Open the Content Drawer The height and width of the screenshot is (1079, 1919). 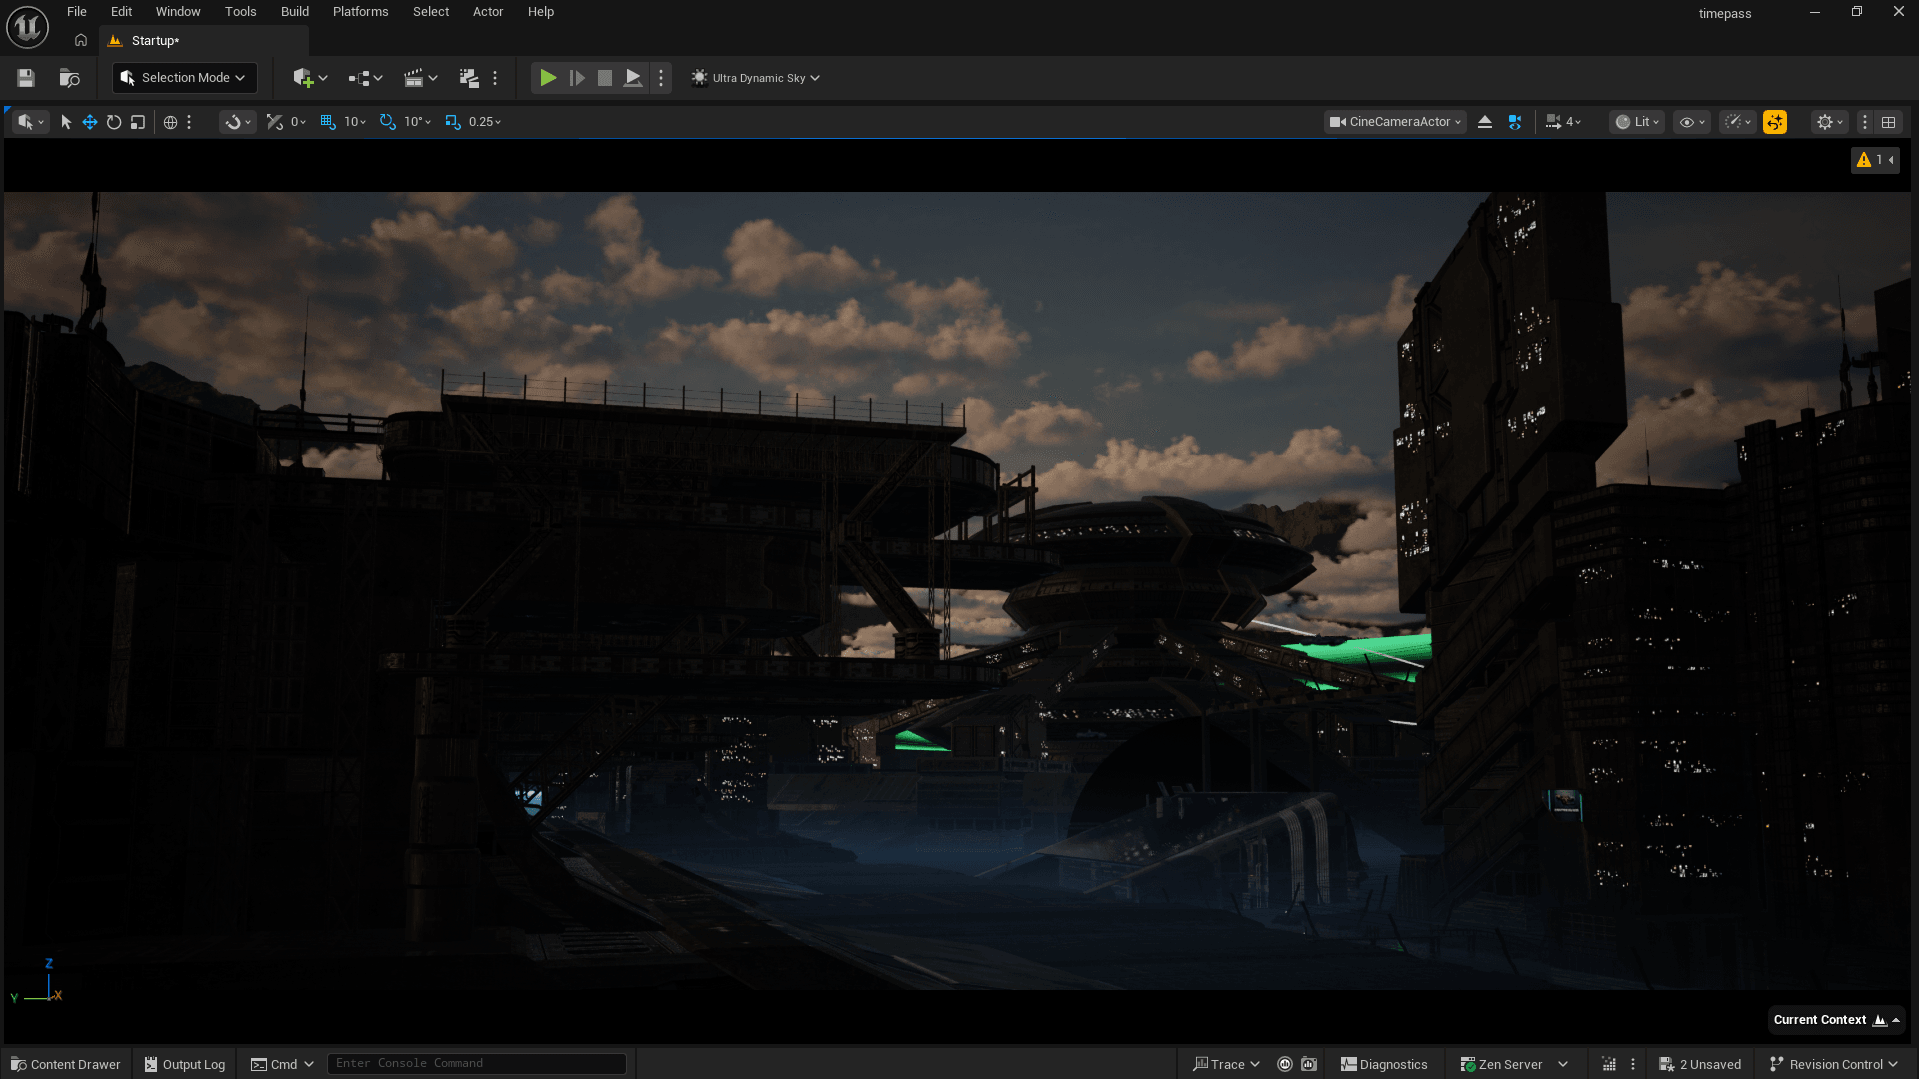tap(66, 1064)
